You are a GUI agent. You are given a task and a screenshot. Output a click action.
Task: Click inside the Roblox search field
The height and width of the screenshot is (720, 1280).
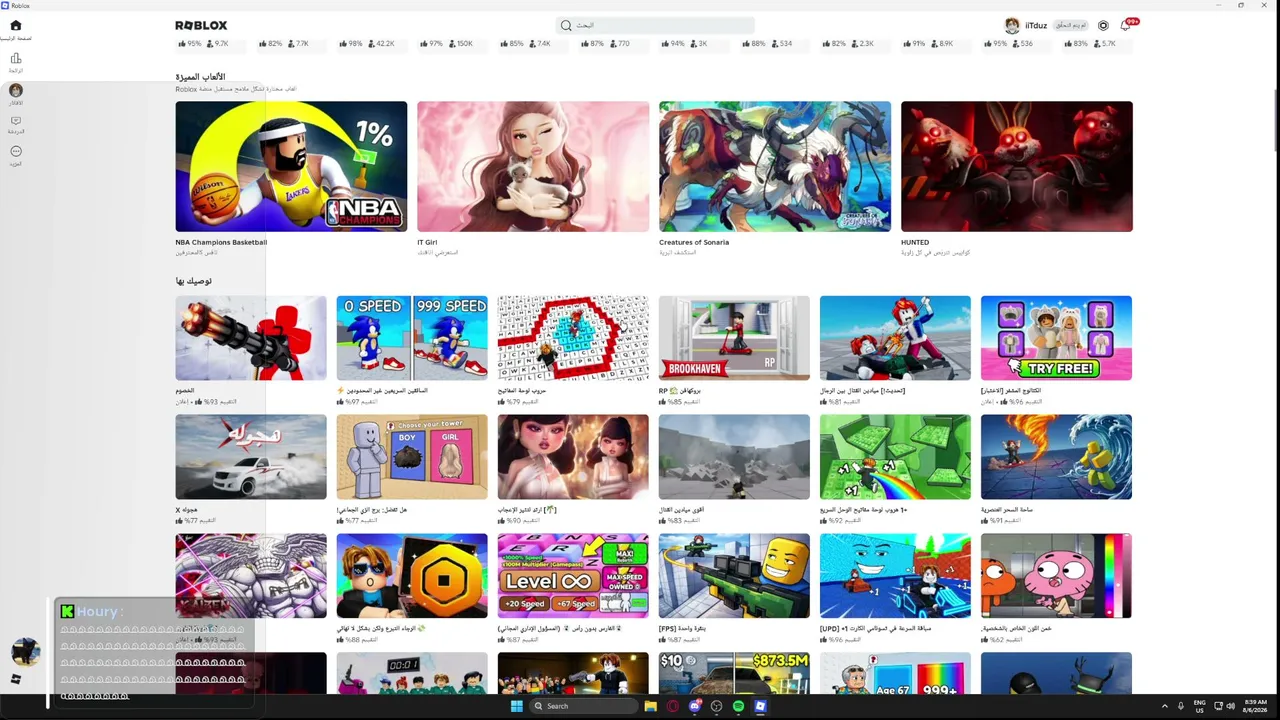click(655, 25)
